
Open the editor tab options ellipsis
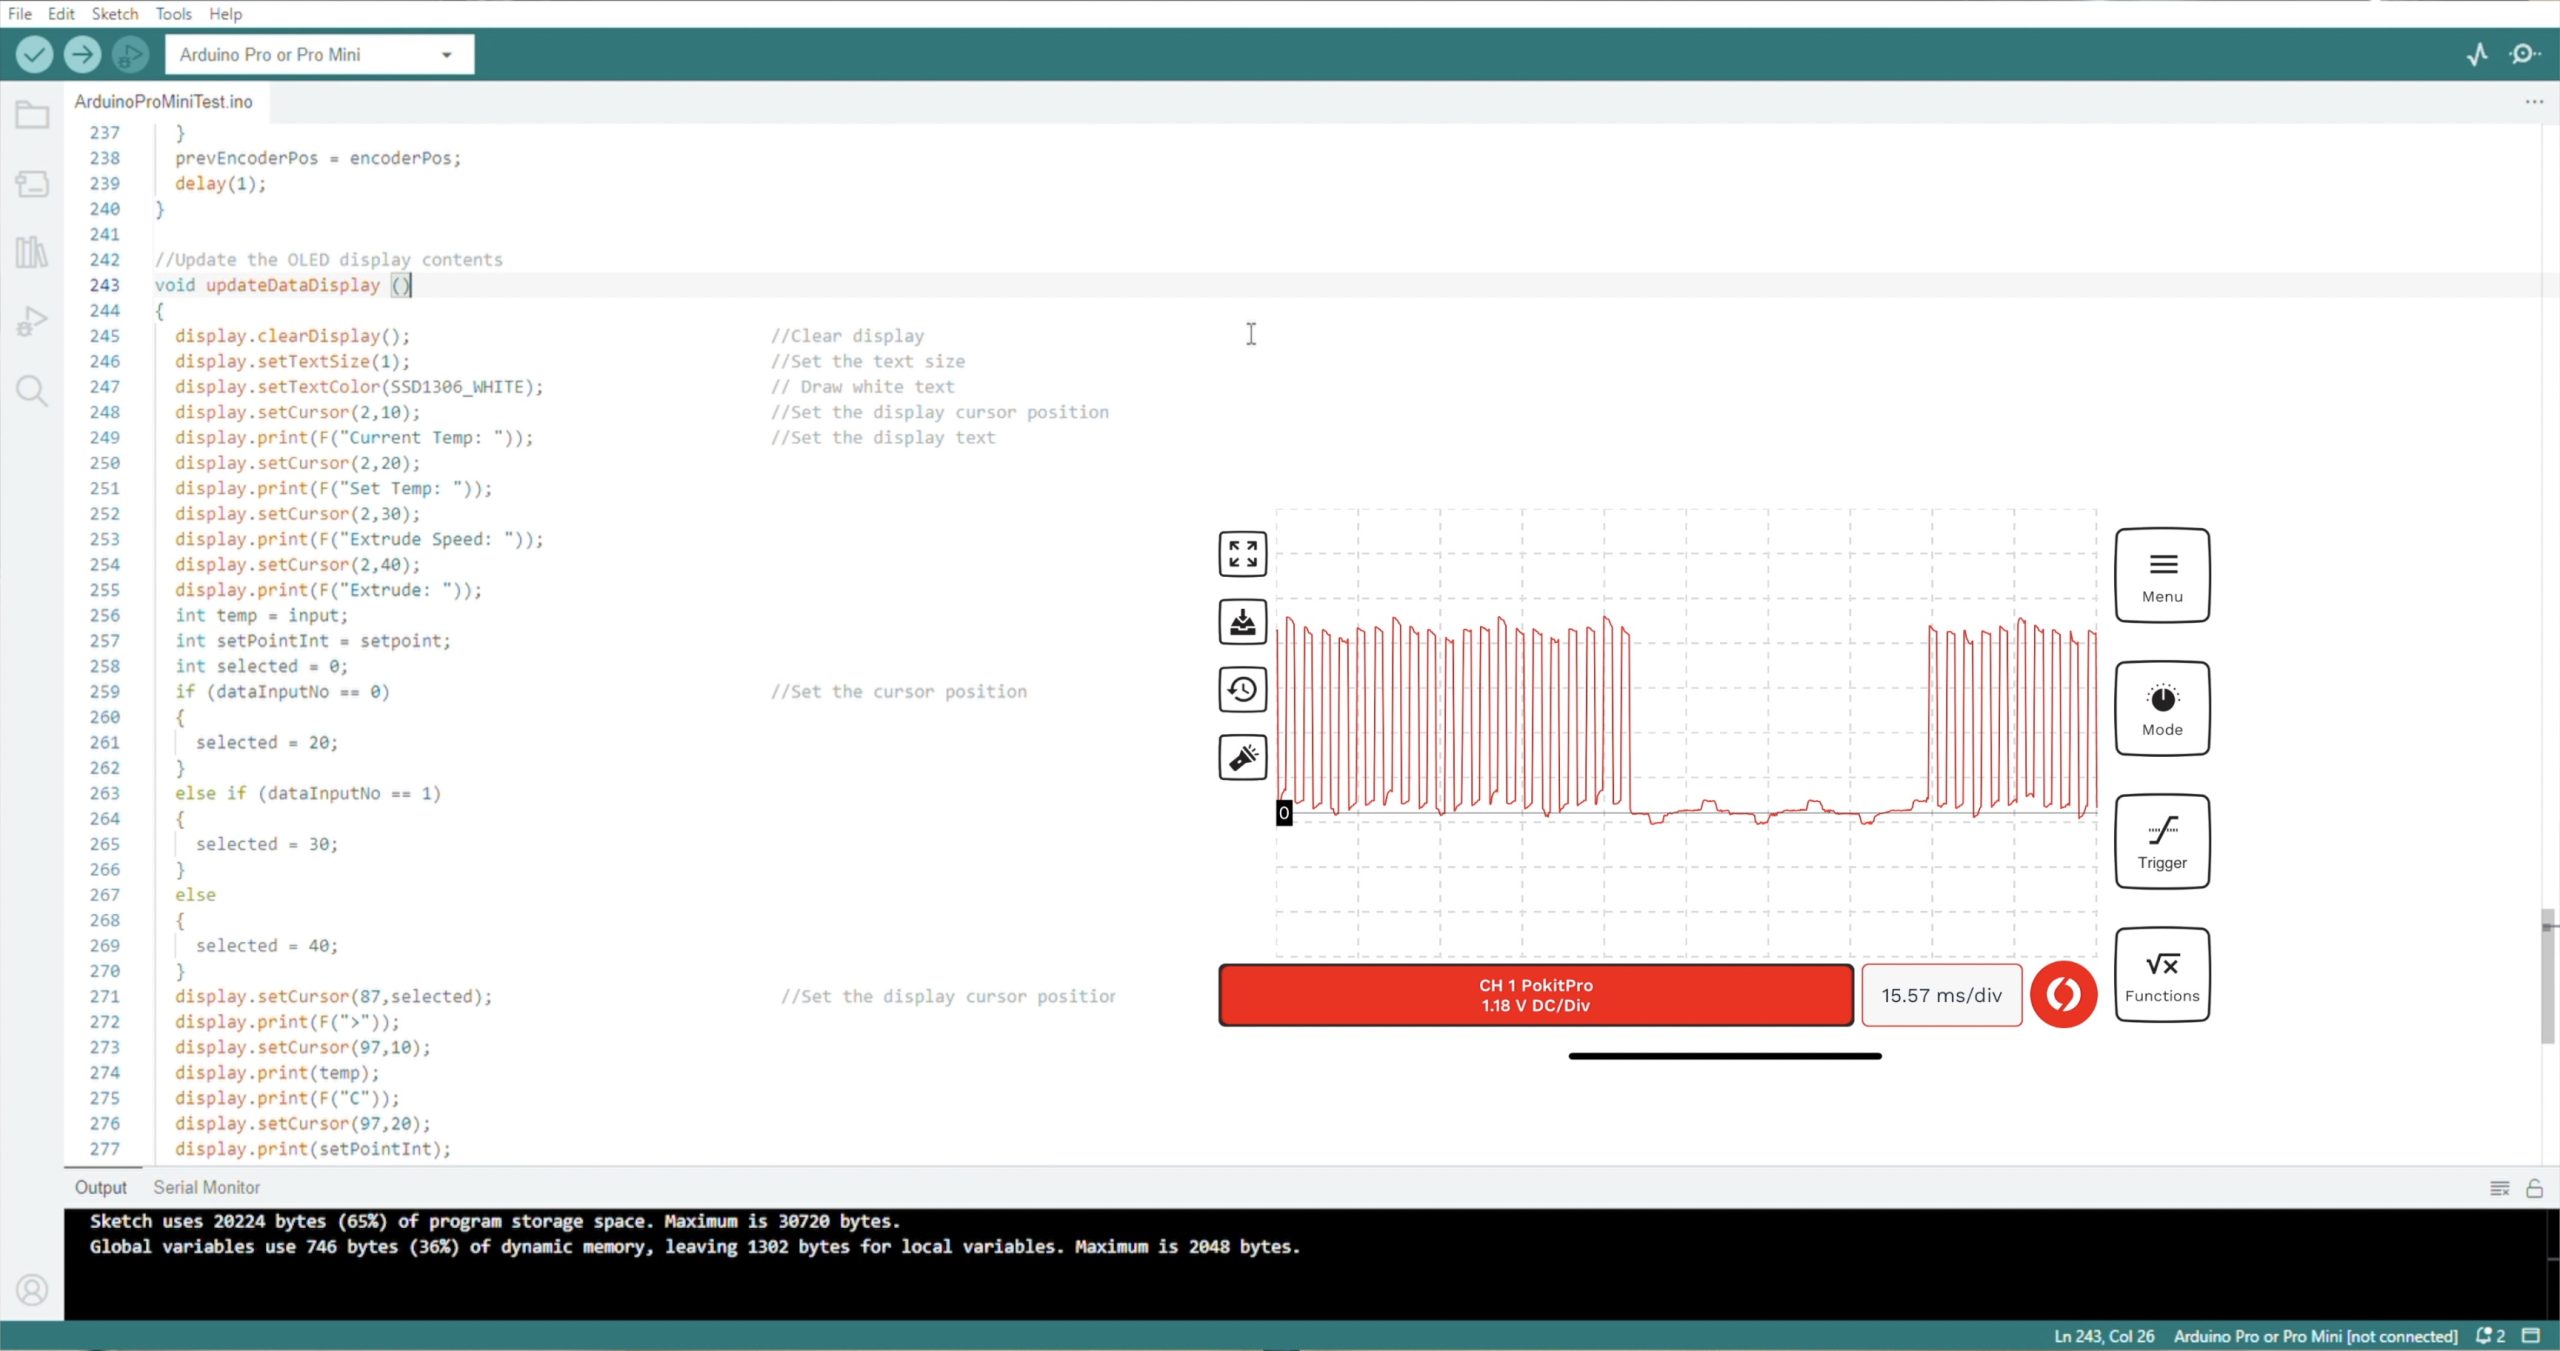[2533, 102]
